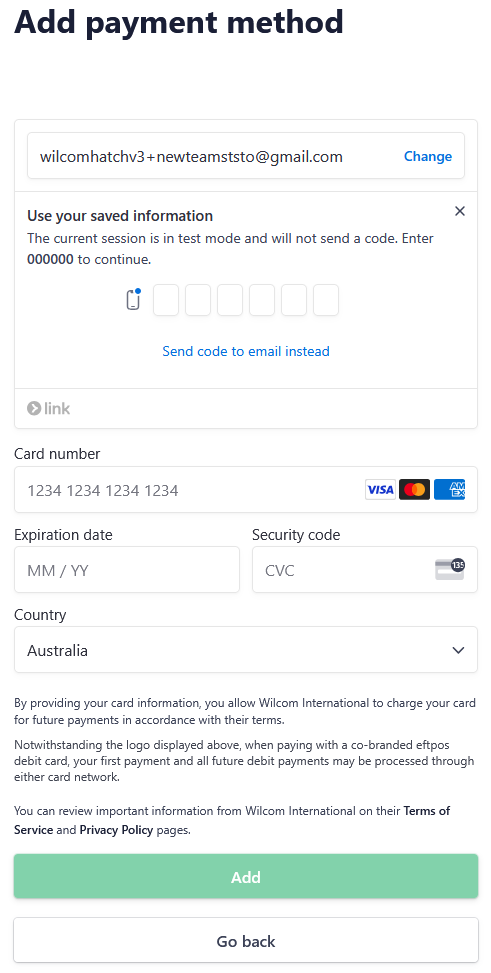Focus the CVC security code field
The width and height of the screenshot is (491, 973).
[365, 570]
